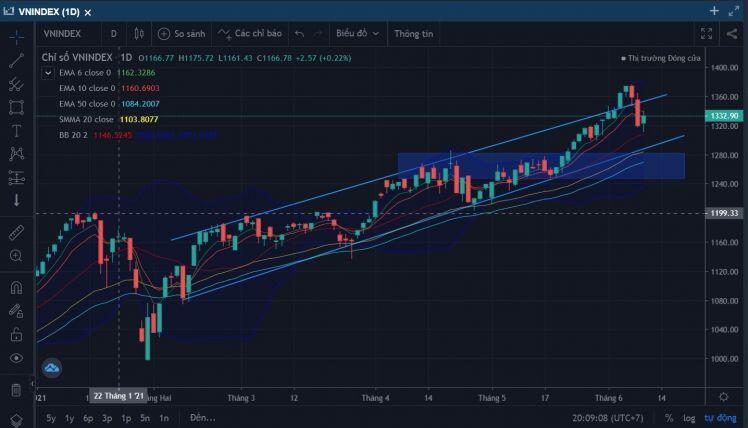Click the Chỉ số VNINDEX title
Image resolution: width=748 pixels, height=428 pixels.
pyautogui.click(x=77, y=57)
